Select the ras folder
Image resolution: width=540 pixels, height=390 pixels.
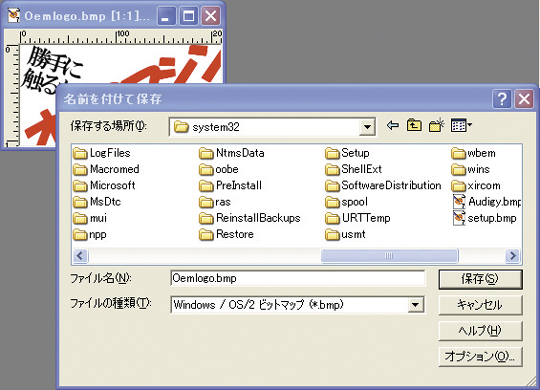pos(215,202)
